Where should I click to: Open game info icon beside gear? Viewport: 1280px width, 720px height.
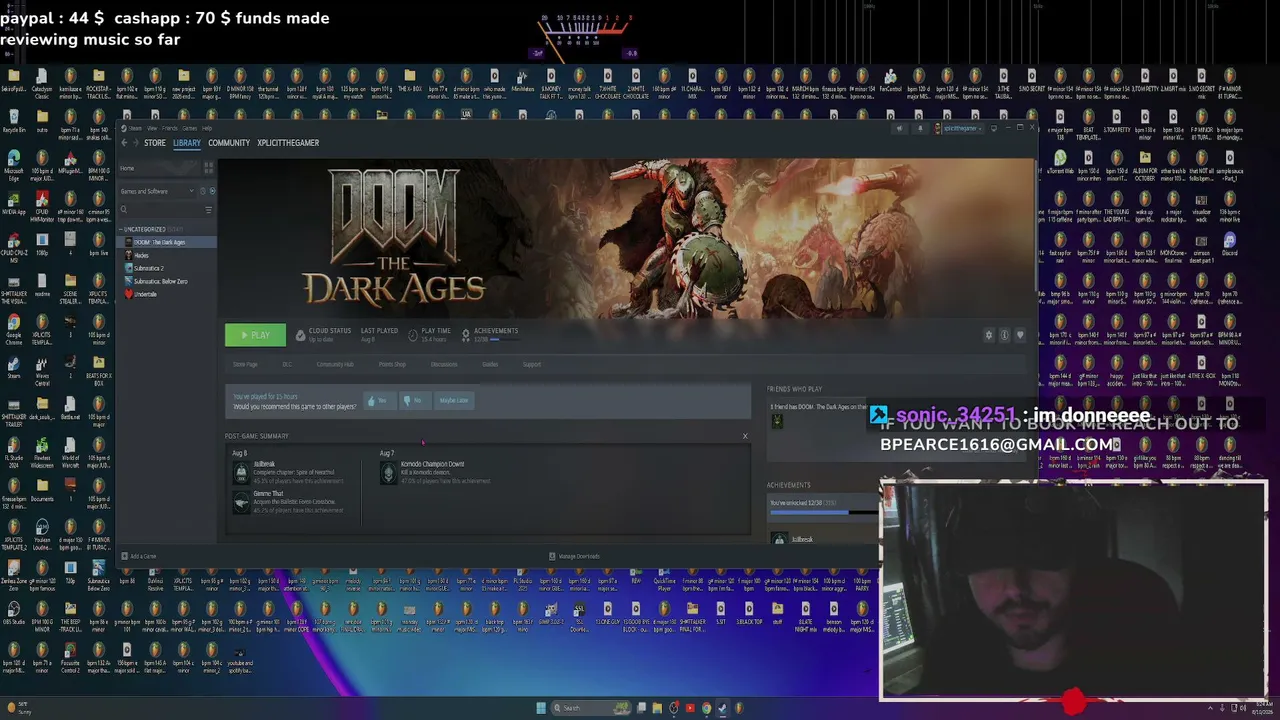coord(1004,335)
